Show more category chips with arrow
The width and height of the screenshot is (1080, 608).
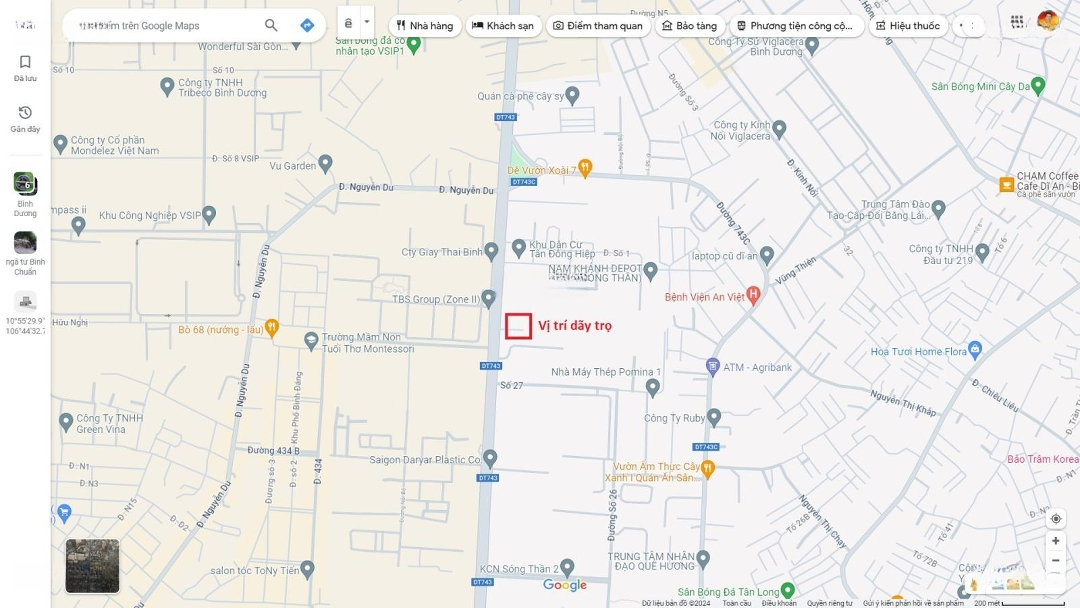967,26
